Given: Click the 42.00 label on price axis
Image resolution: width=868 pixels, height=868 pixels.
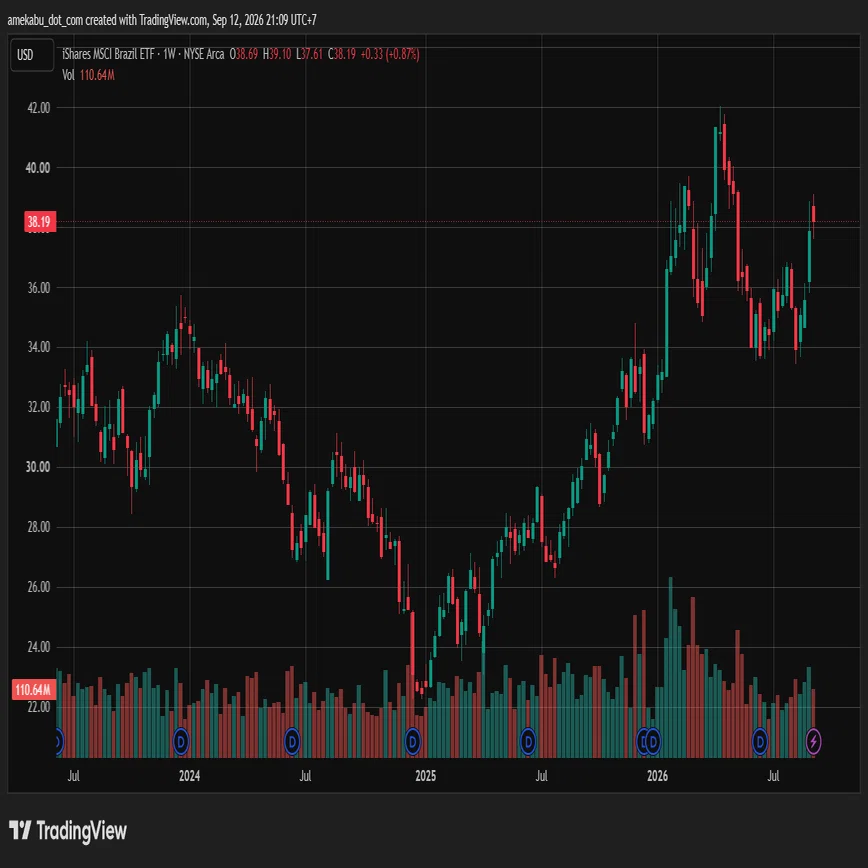Looking at the screenshot, I should point(39,108).
